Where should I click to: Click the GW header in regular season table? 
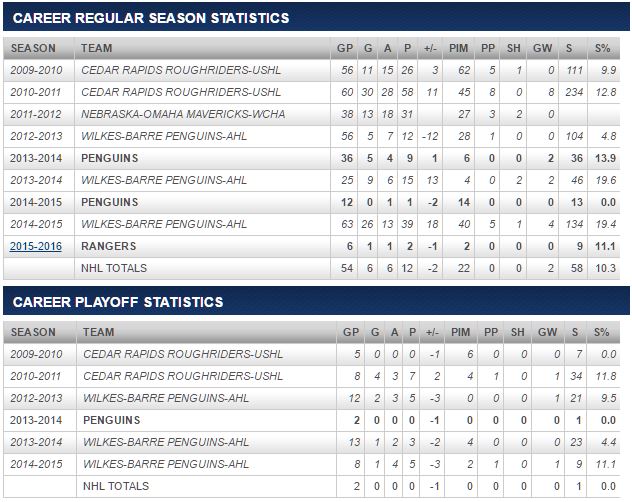pyautogui.click(x=545, y=48)
